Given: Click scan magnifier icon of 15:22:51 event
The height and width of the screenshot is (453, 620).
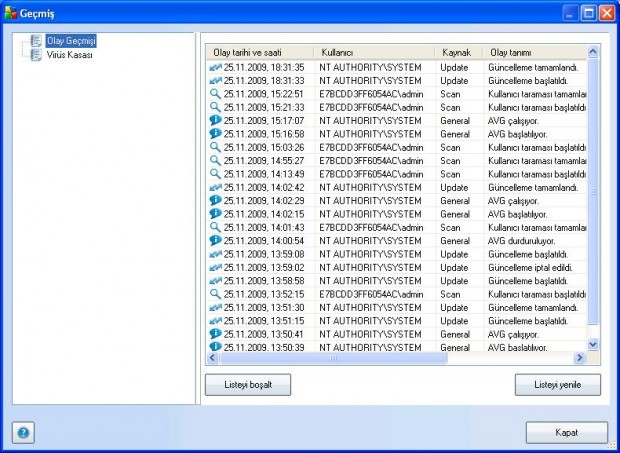Looking at the screenshot, I should [x=215, y=93].
